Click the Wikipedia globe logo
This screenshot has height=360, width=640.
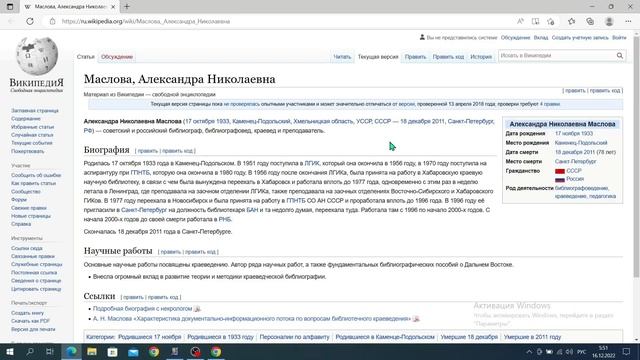pyautogui.click(x=37, y=56)
